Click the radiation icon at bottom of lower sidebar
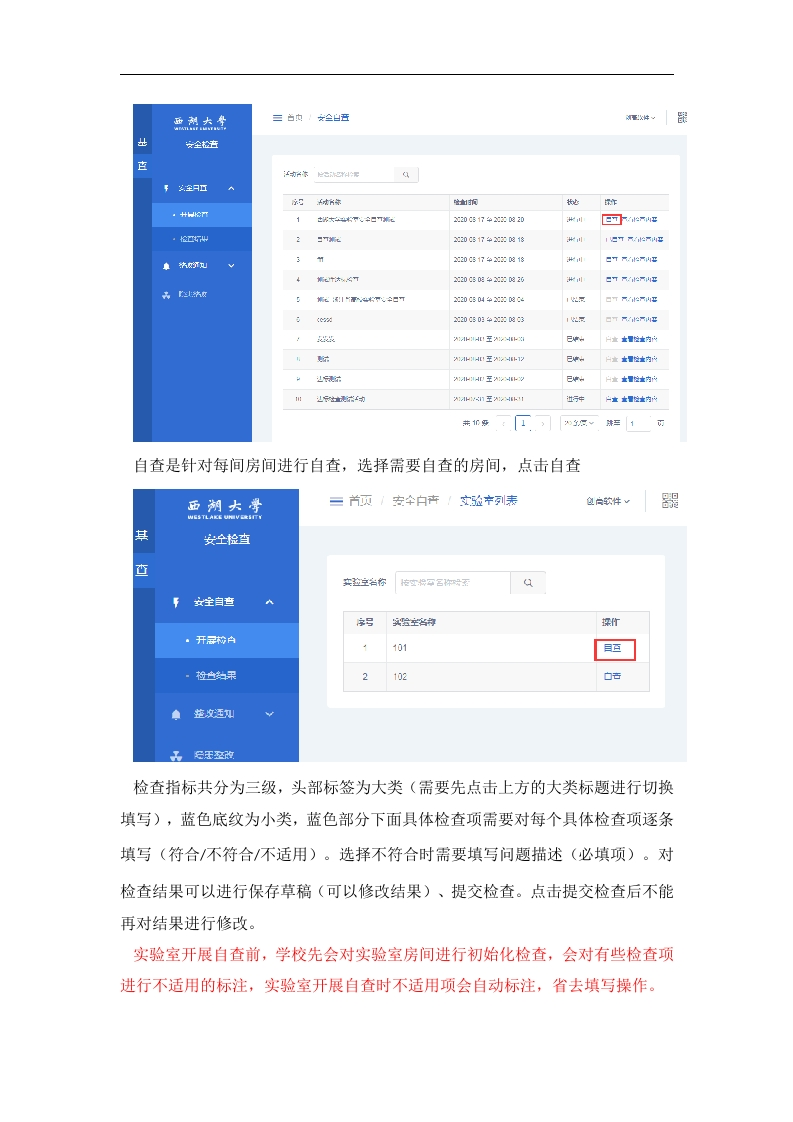This screenshot has width=793, height=1122. coord(177,755)
